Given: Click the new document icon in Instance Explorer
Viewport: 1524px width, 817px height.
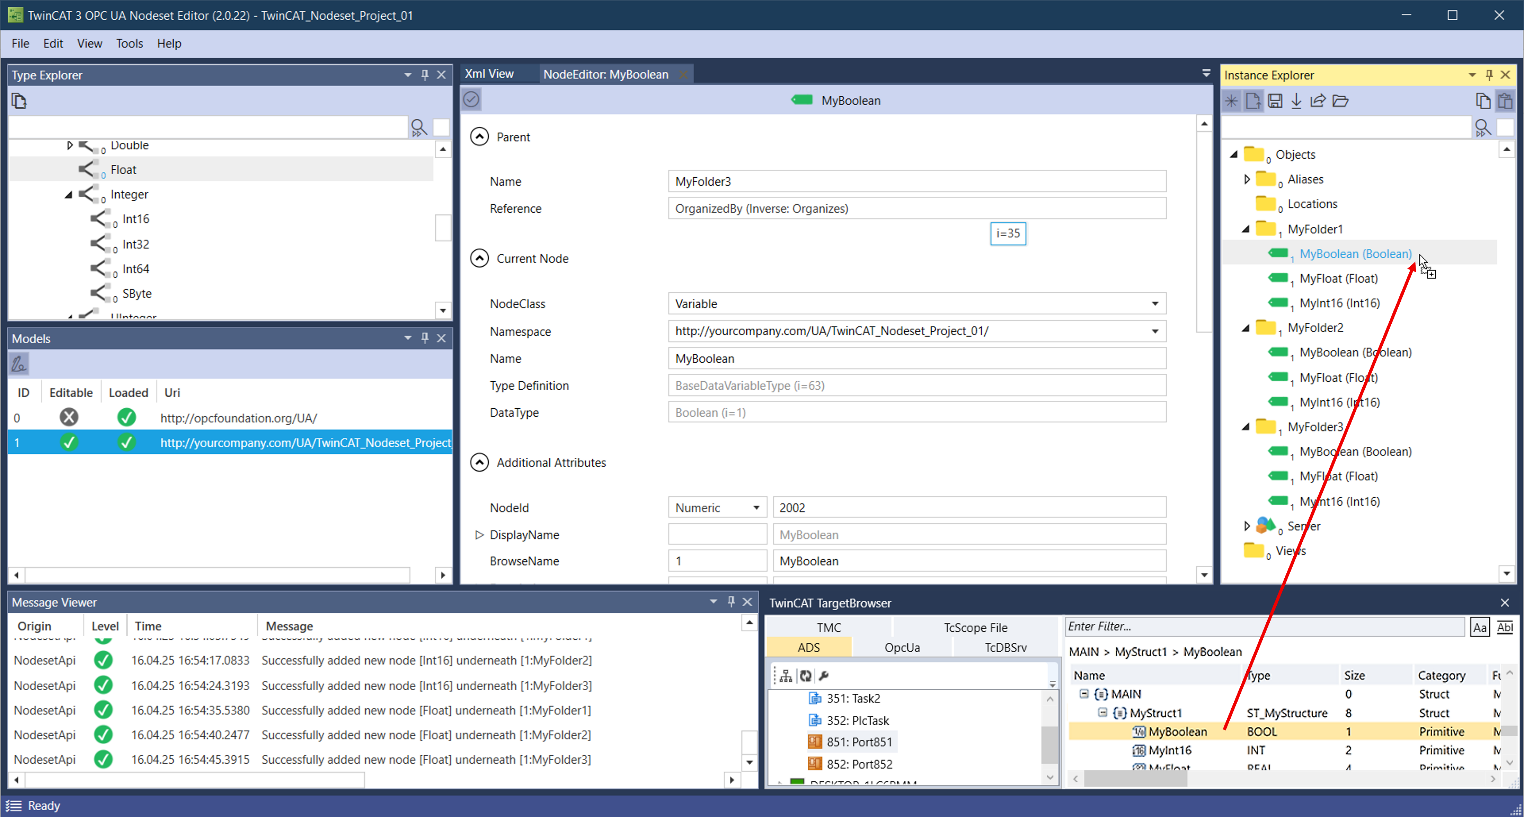Looking at the screenshot, I should pos(1253,101).
